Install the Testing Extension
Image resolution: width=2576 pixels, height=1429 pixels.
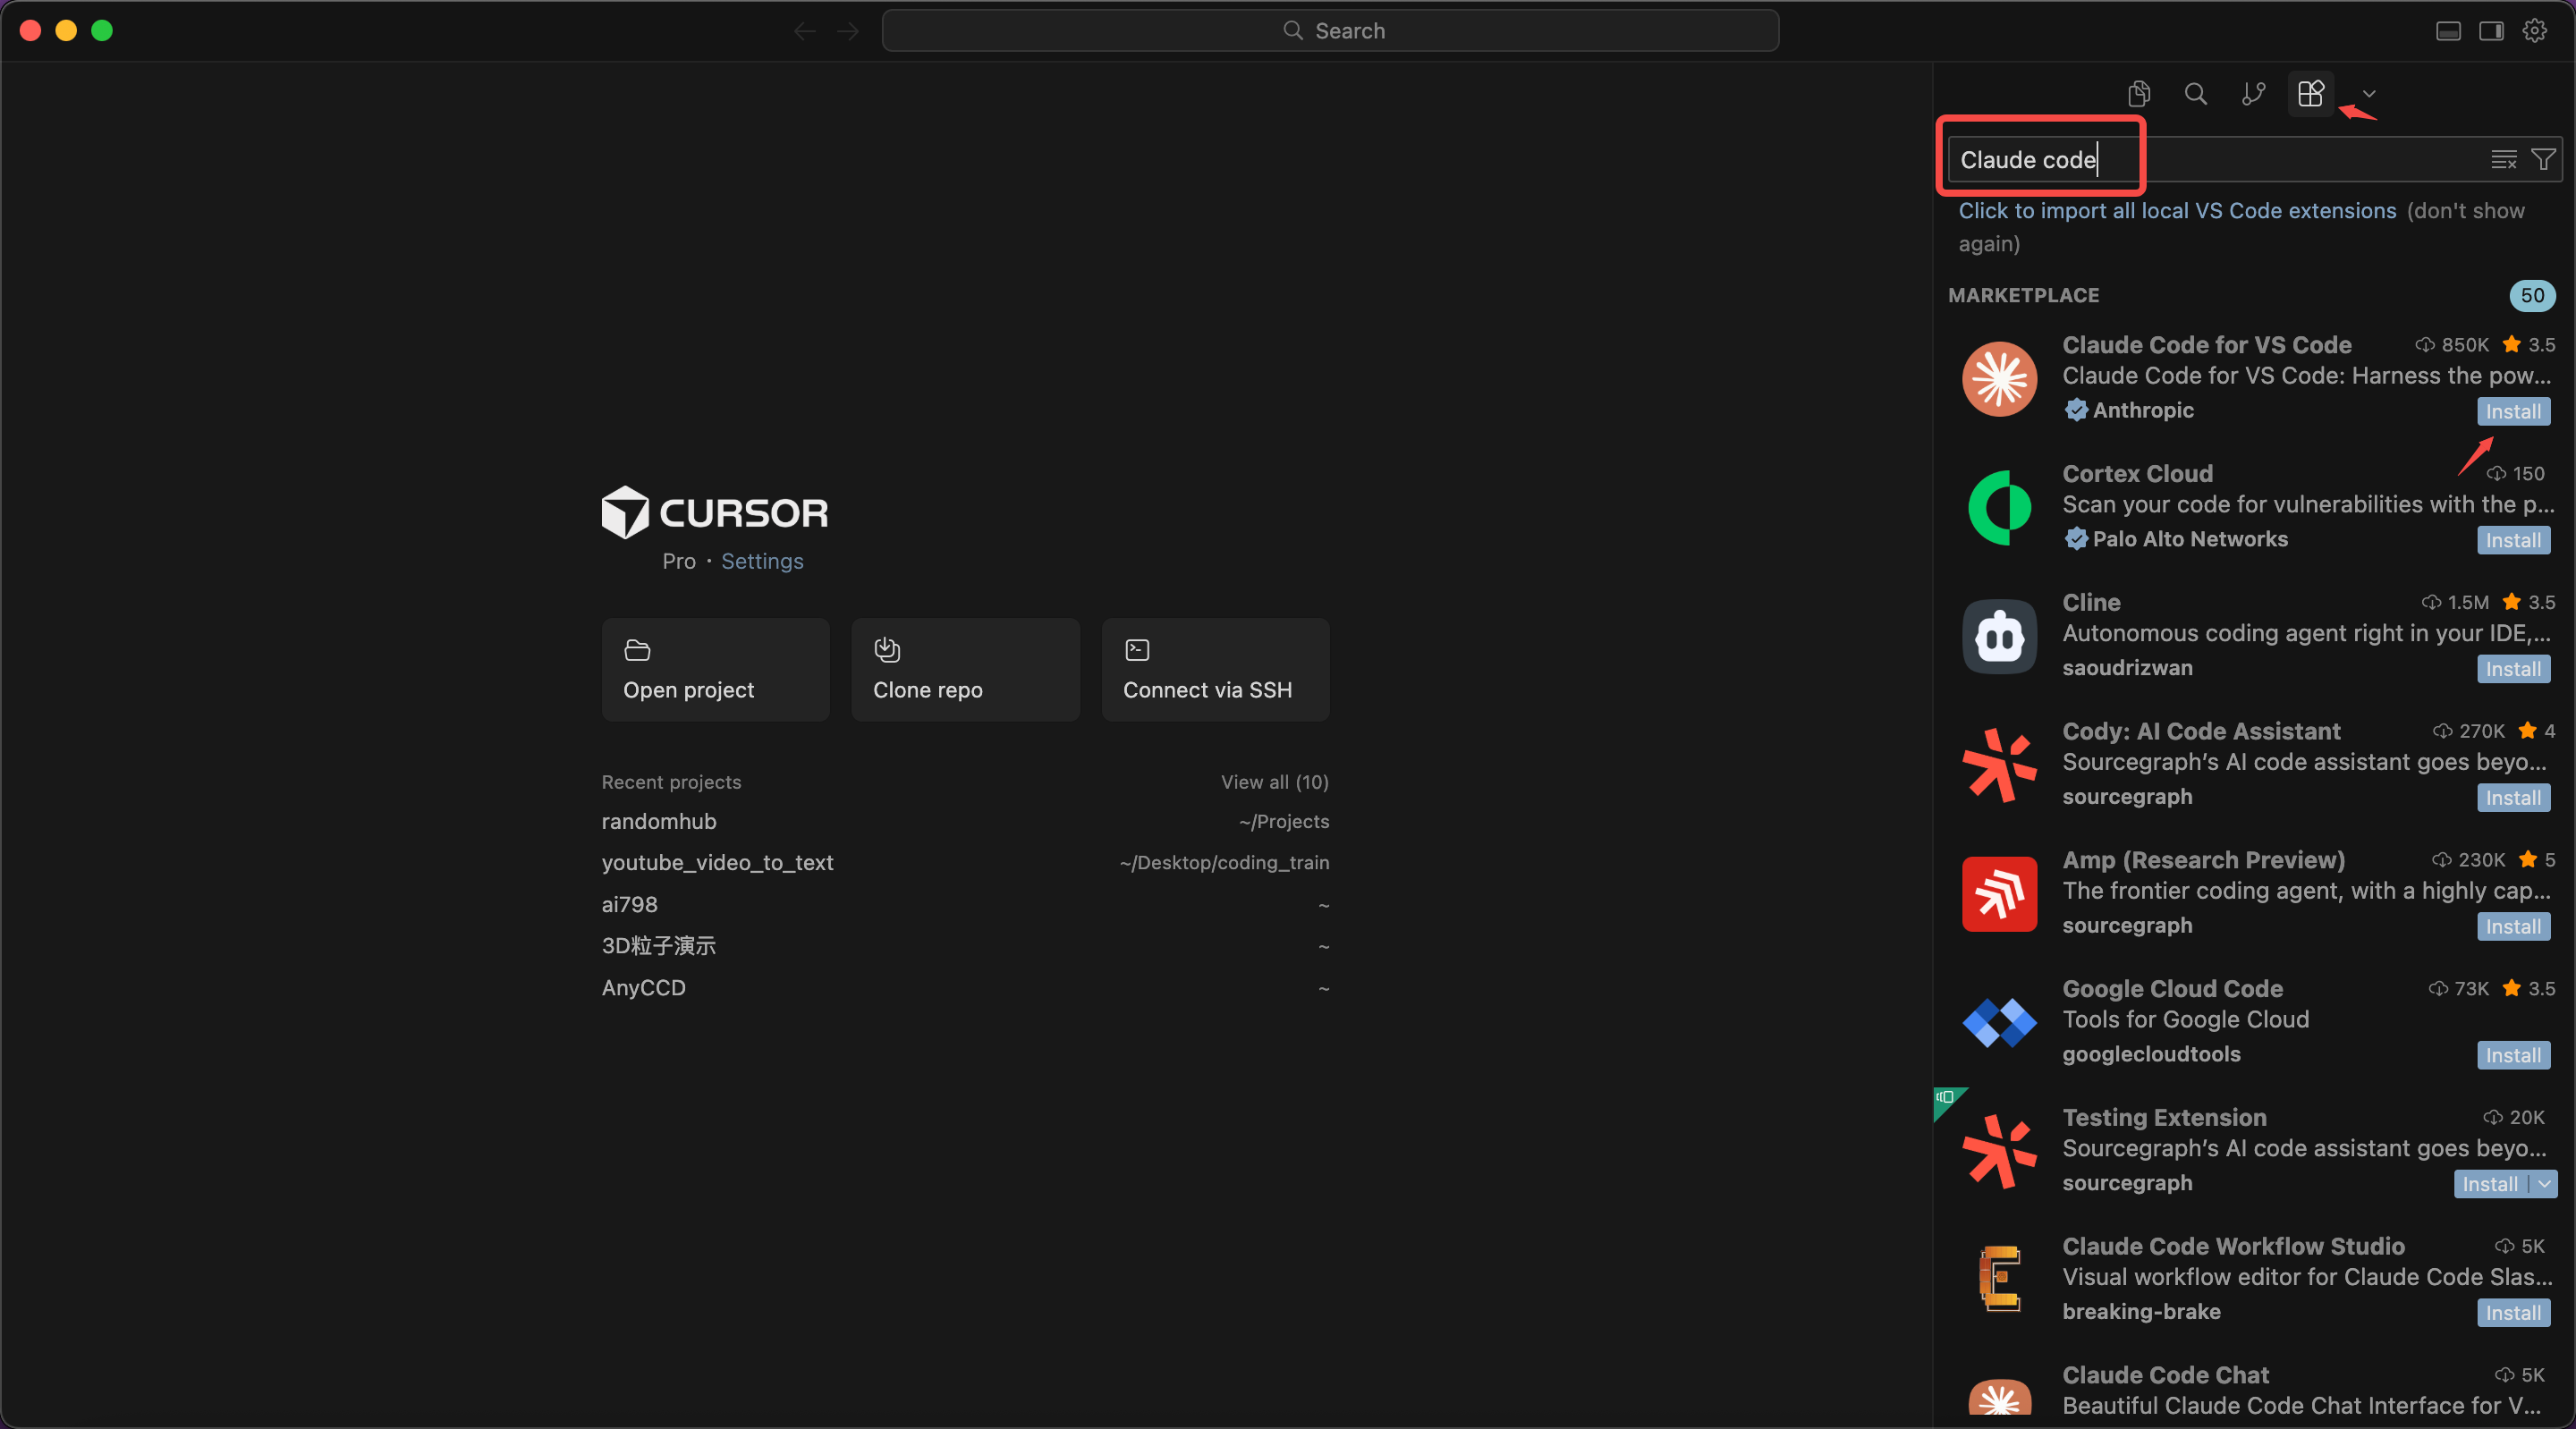[2490, 1185]
